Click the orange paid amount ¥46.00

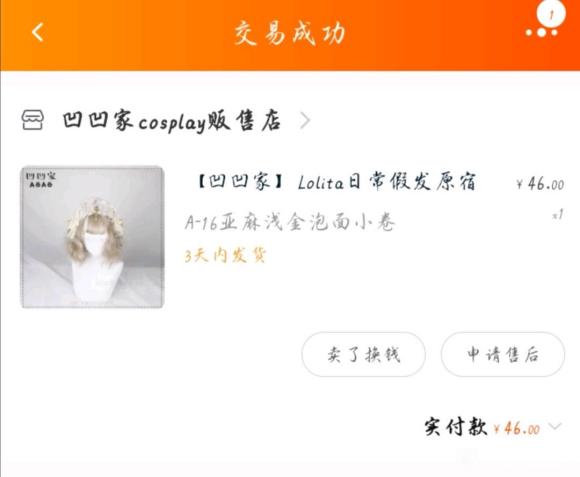tap(517, 429)
